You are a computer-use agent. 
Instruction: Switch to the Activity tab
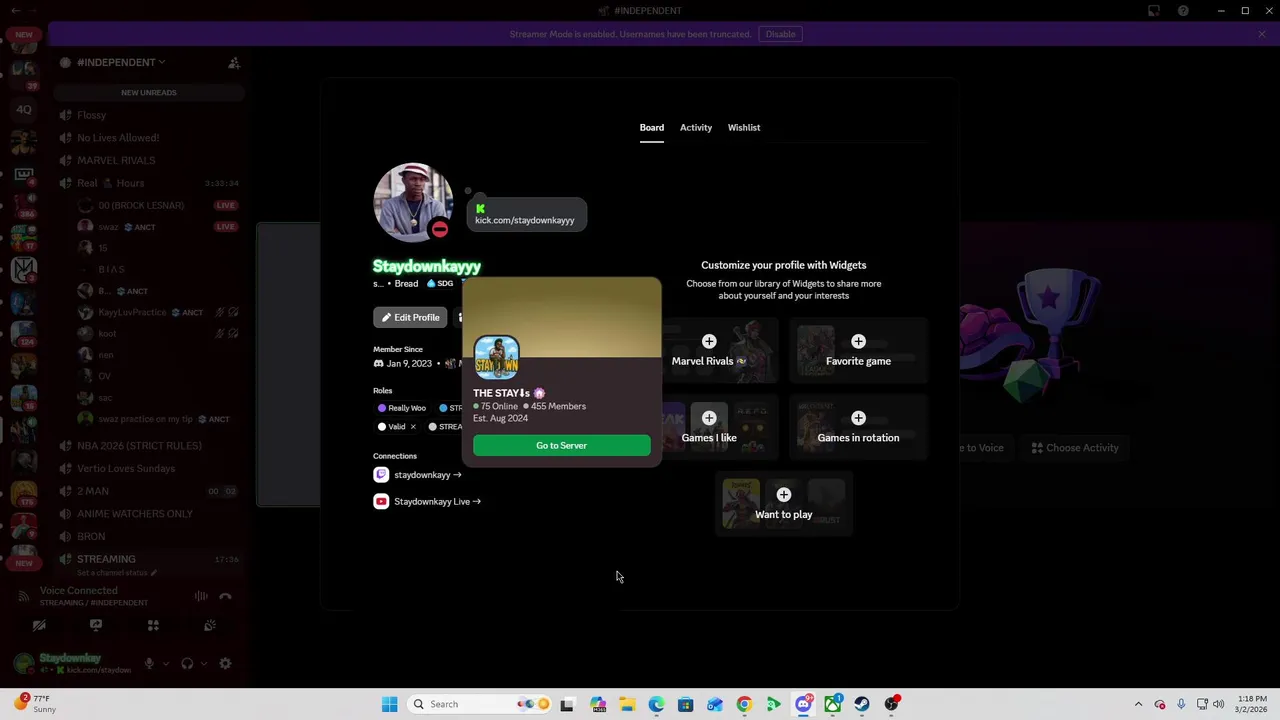pyautogui.click(x=696, y=127)
